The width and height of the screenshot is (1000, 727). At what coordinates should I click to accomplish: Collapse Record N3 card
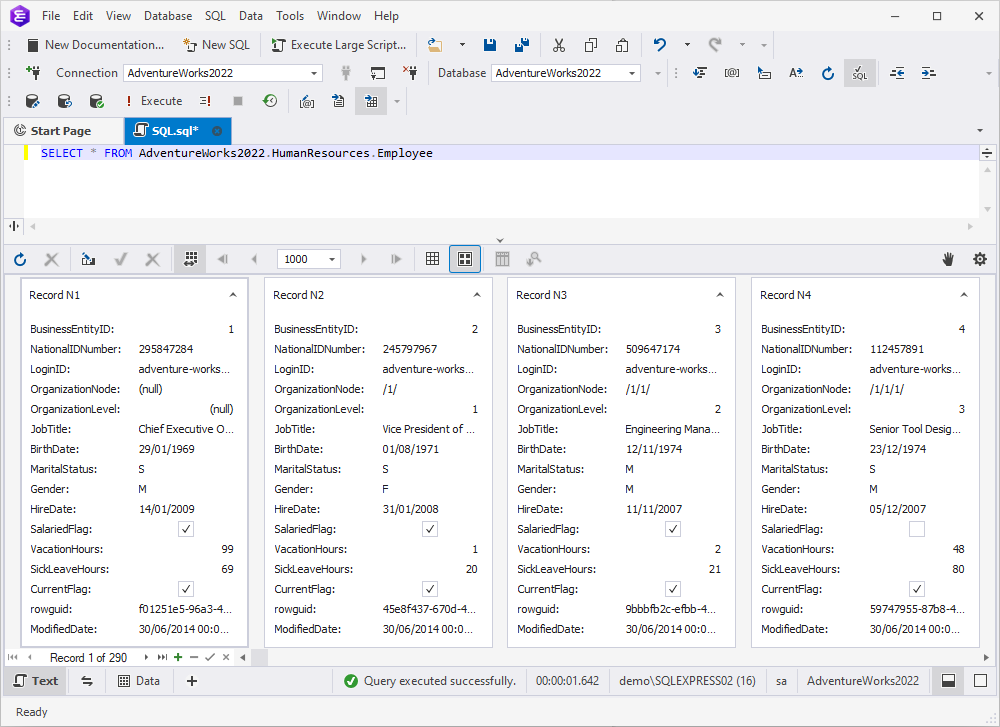[720, 295]
